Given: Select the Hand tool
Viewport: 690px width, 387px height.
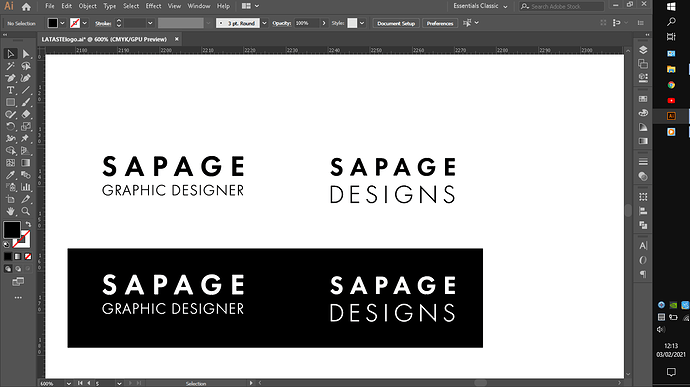Looking at the screenshot, I should click(x=10, y=211).
